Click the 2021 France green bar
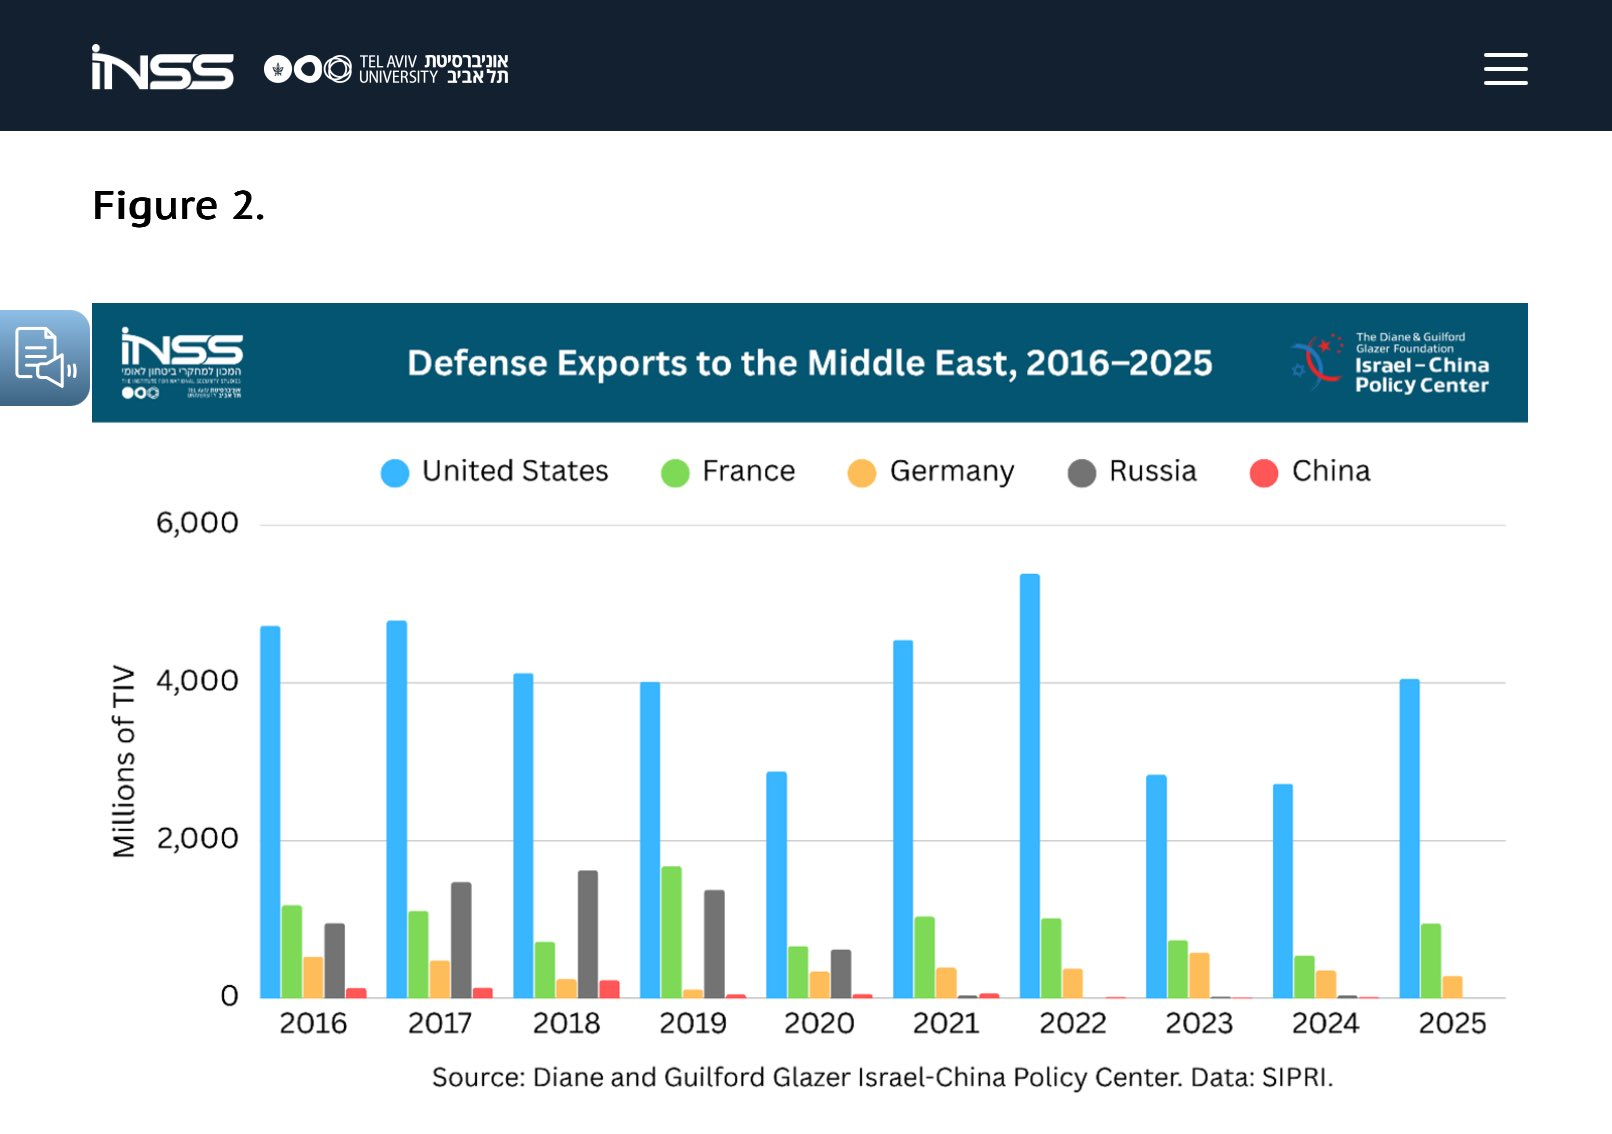 [x=925, y=957]
